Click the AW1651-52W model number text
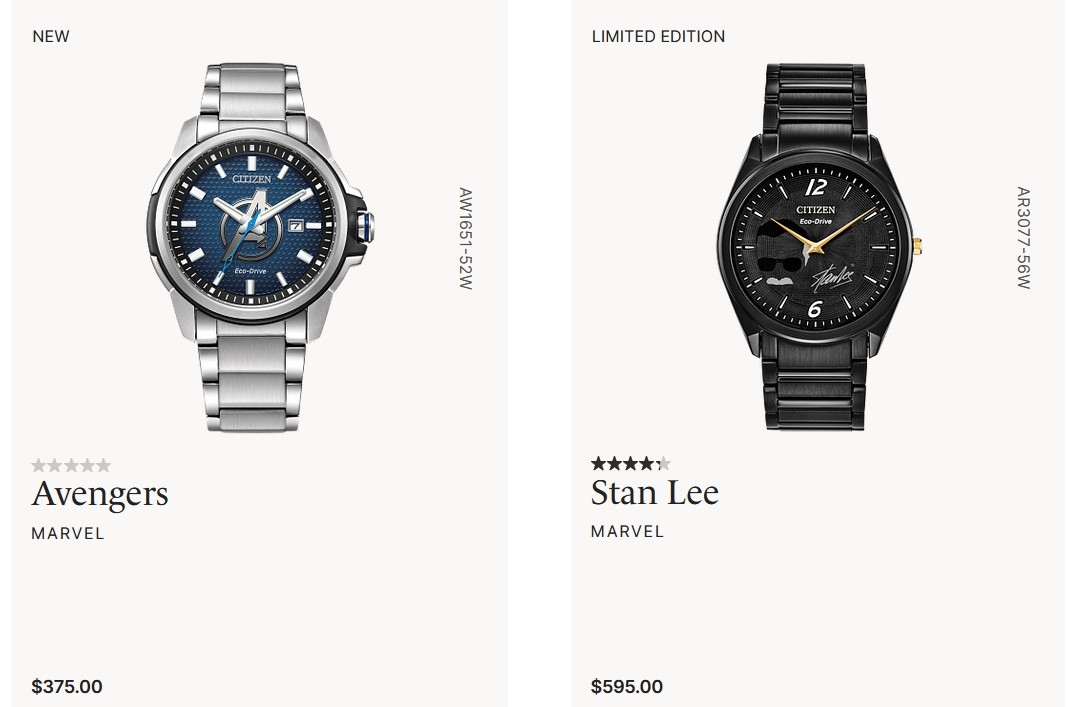This screenshot has height=707, width=1067. (x=465, y=239)
